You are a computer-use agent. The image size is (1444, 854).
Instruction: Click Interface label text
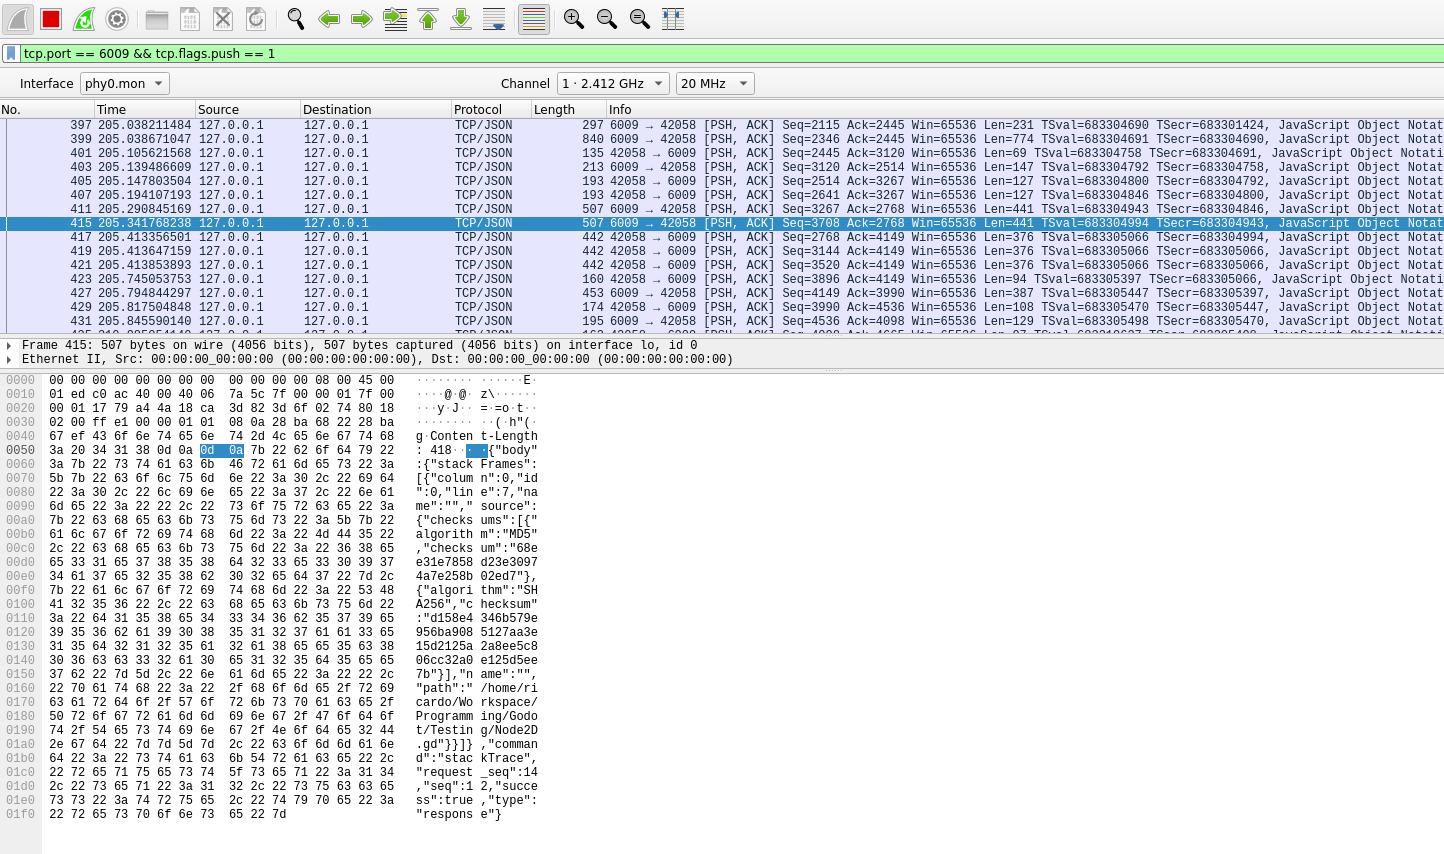point(46,84)
